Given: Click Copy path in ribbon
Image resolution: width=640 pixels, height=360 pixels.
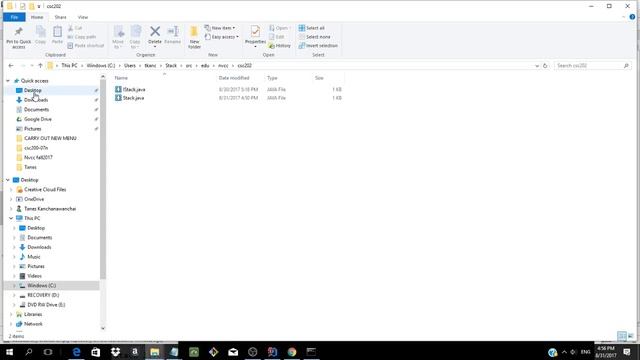Looking at the screenshot, I should click(82, 37).
